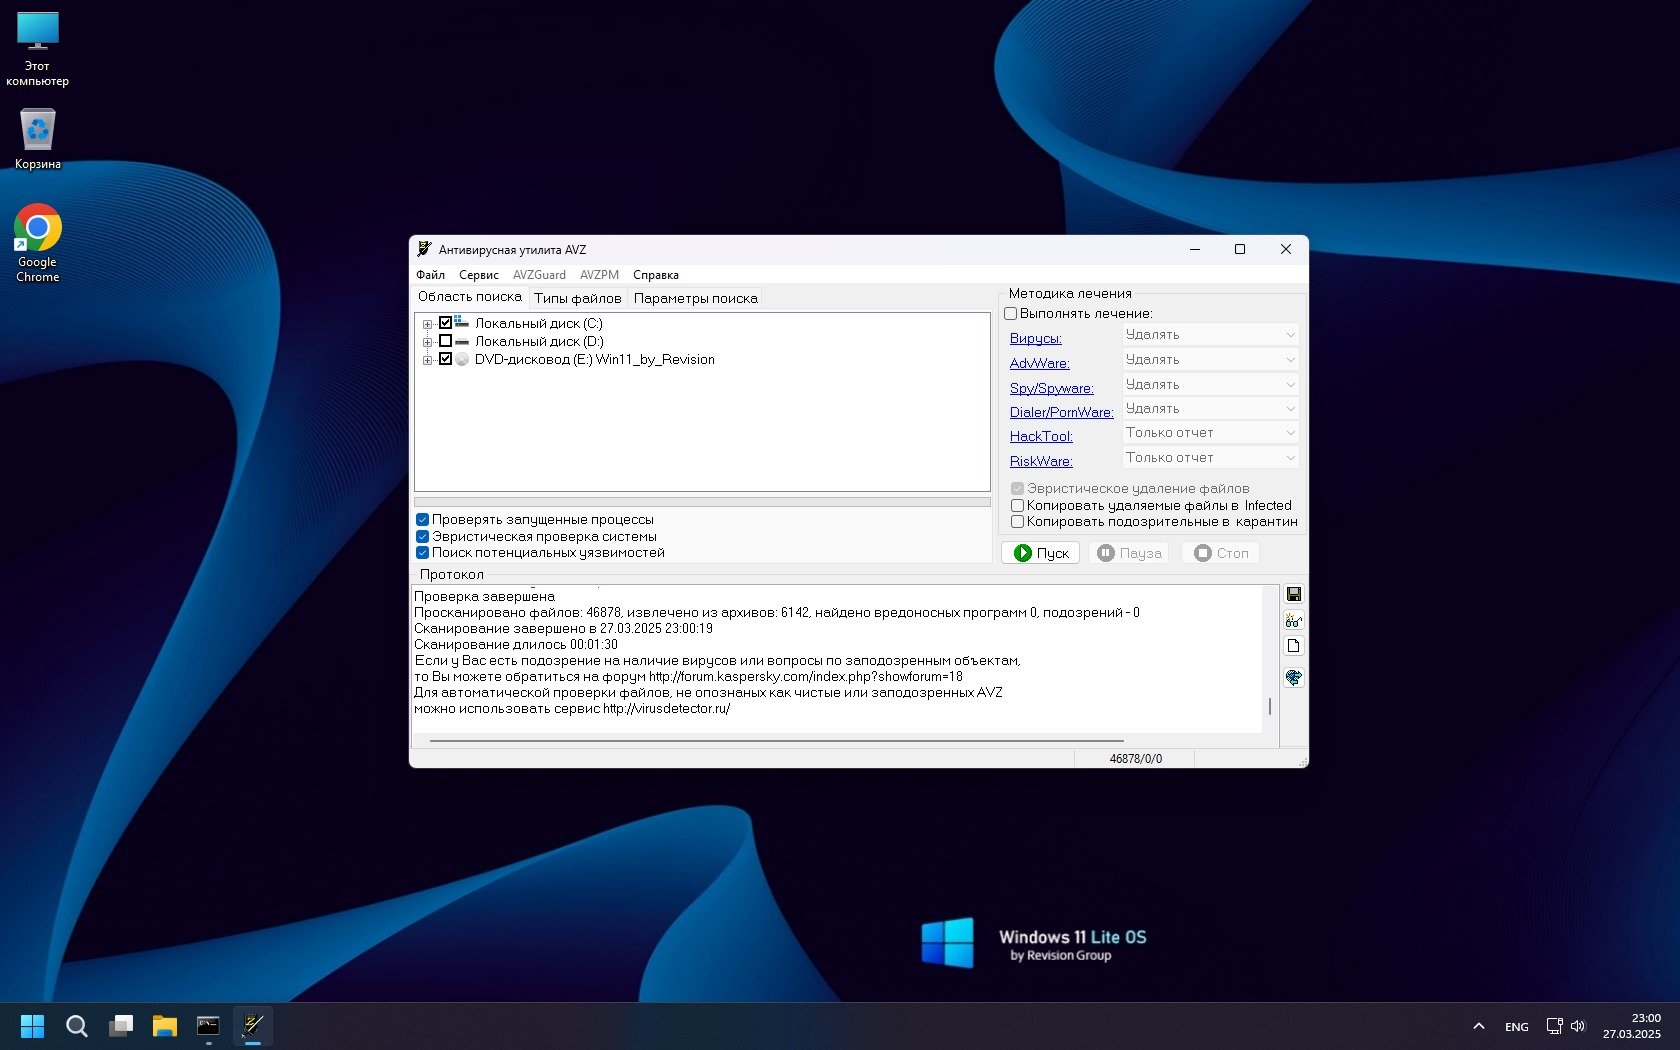1680x1050 pixels.
Task: Open the RiskWare action dropdown
Action: pos(1210,458)
